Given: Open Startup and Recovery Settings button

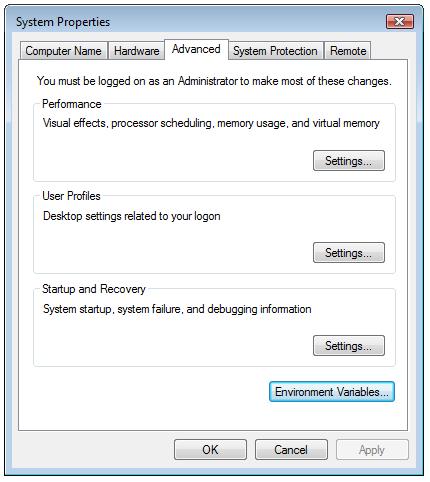Looking at the screenshot, I should pos(349,346).
